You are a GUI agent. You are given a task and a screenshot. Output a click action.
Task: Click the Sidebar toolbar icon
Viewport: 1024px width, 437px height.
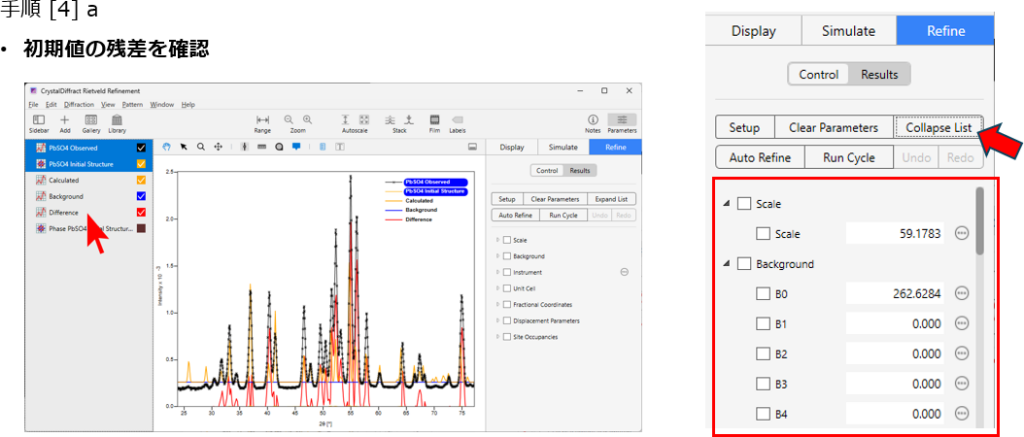39,119
